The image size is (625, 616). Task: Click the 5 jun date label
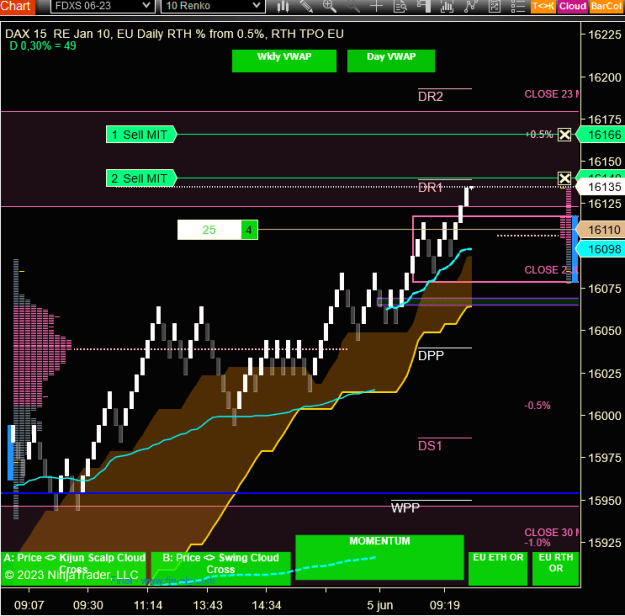[x=380, y=605]
